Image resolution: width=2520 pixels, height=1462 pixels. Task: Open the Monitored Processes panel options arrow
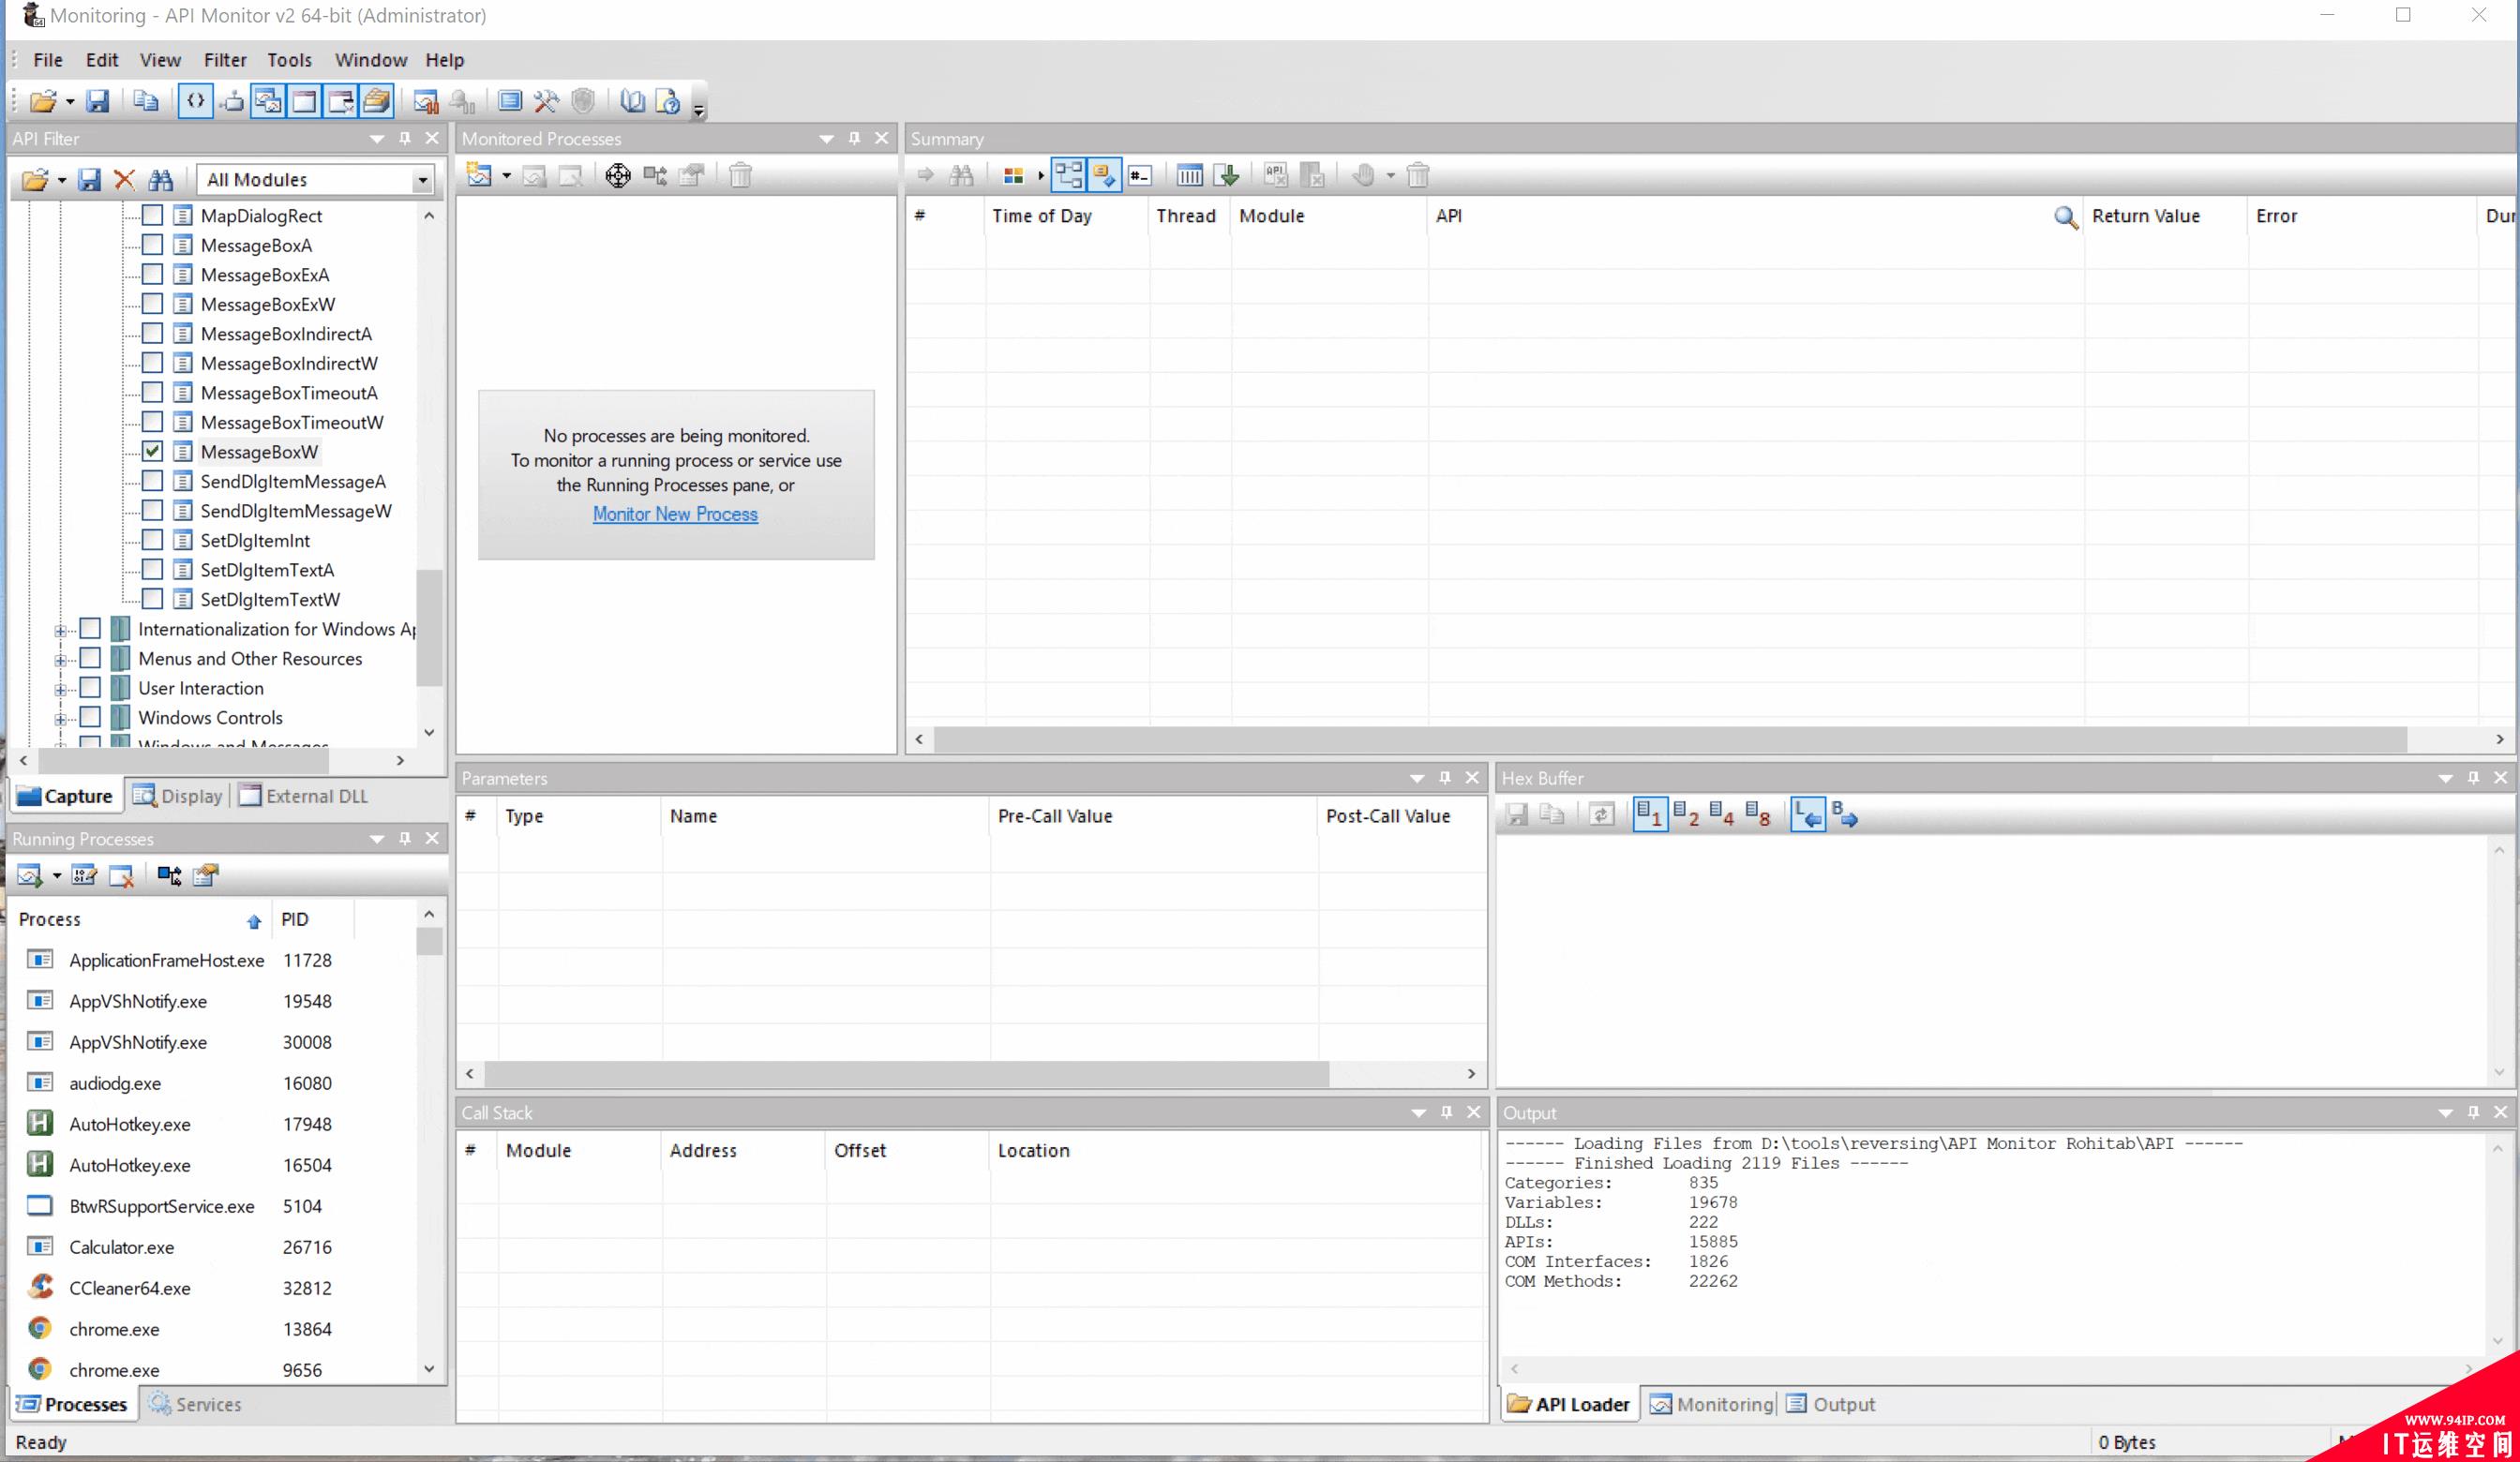826,139
